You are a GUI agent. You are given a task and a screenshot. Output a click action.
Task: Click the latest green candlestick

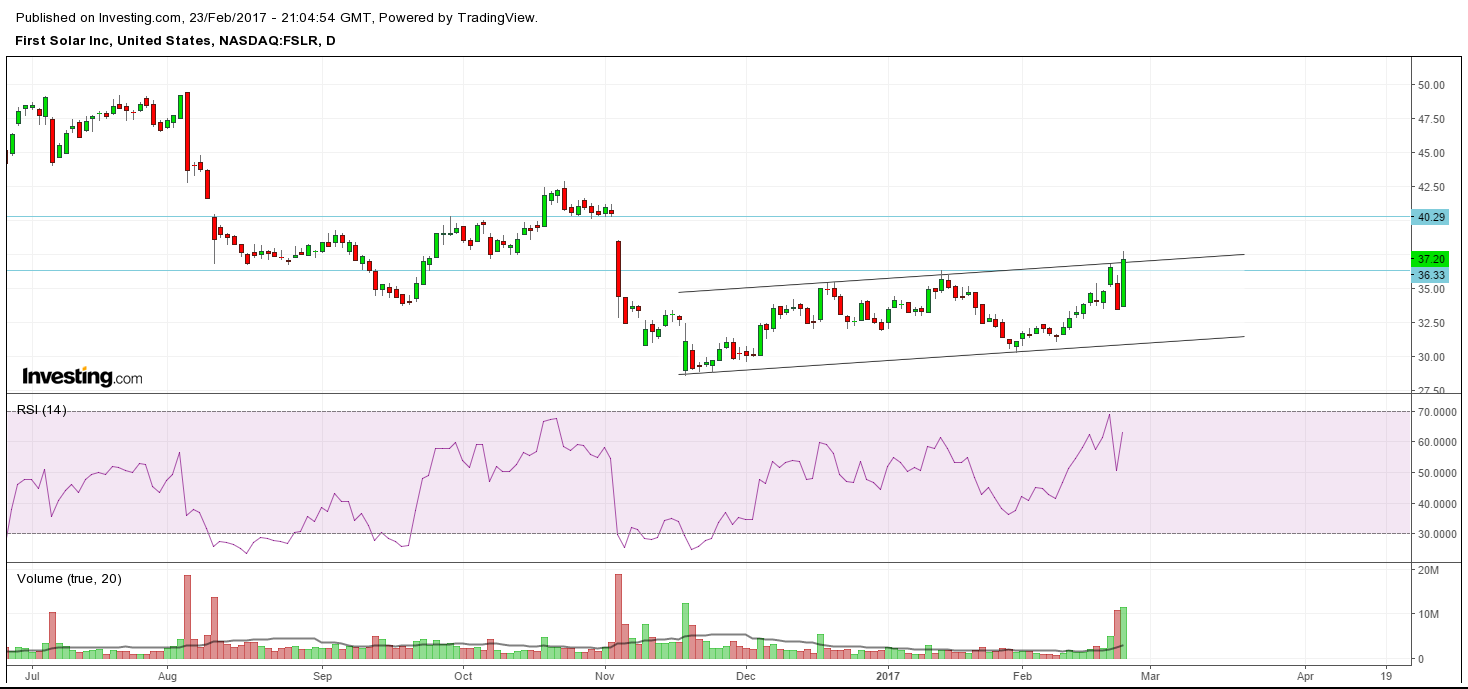[x=1124, y=283]
